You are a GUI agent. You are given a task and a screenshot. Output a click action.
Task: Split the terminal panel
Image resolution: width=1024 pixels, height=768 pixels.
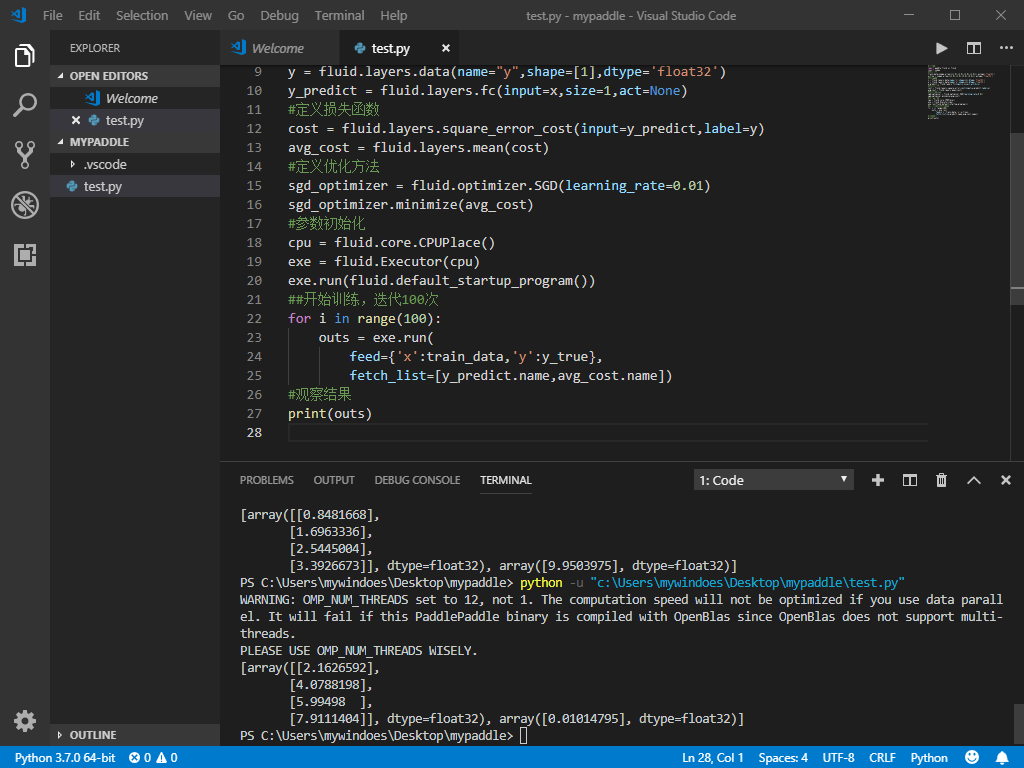click(x=910, y=480)
